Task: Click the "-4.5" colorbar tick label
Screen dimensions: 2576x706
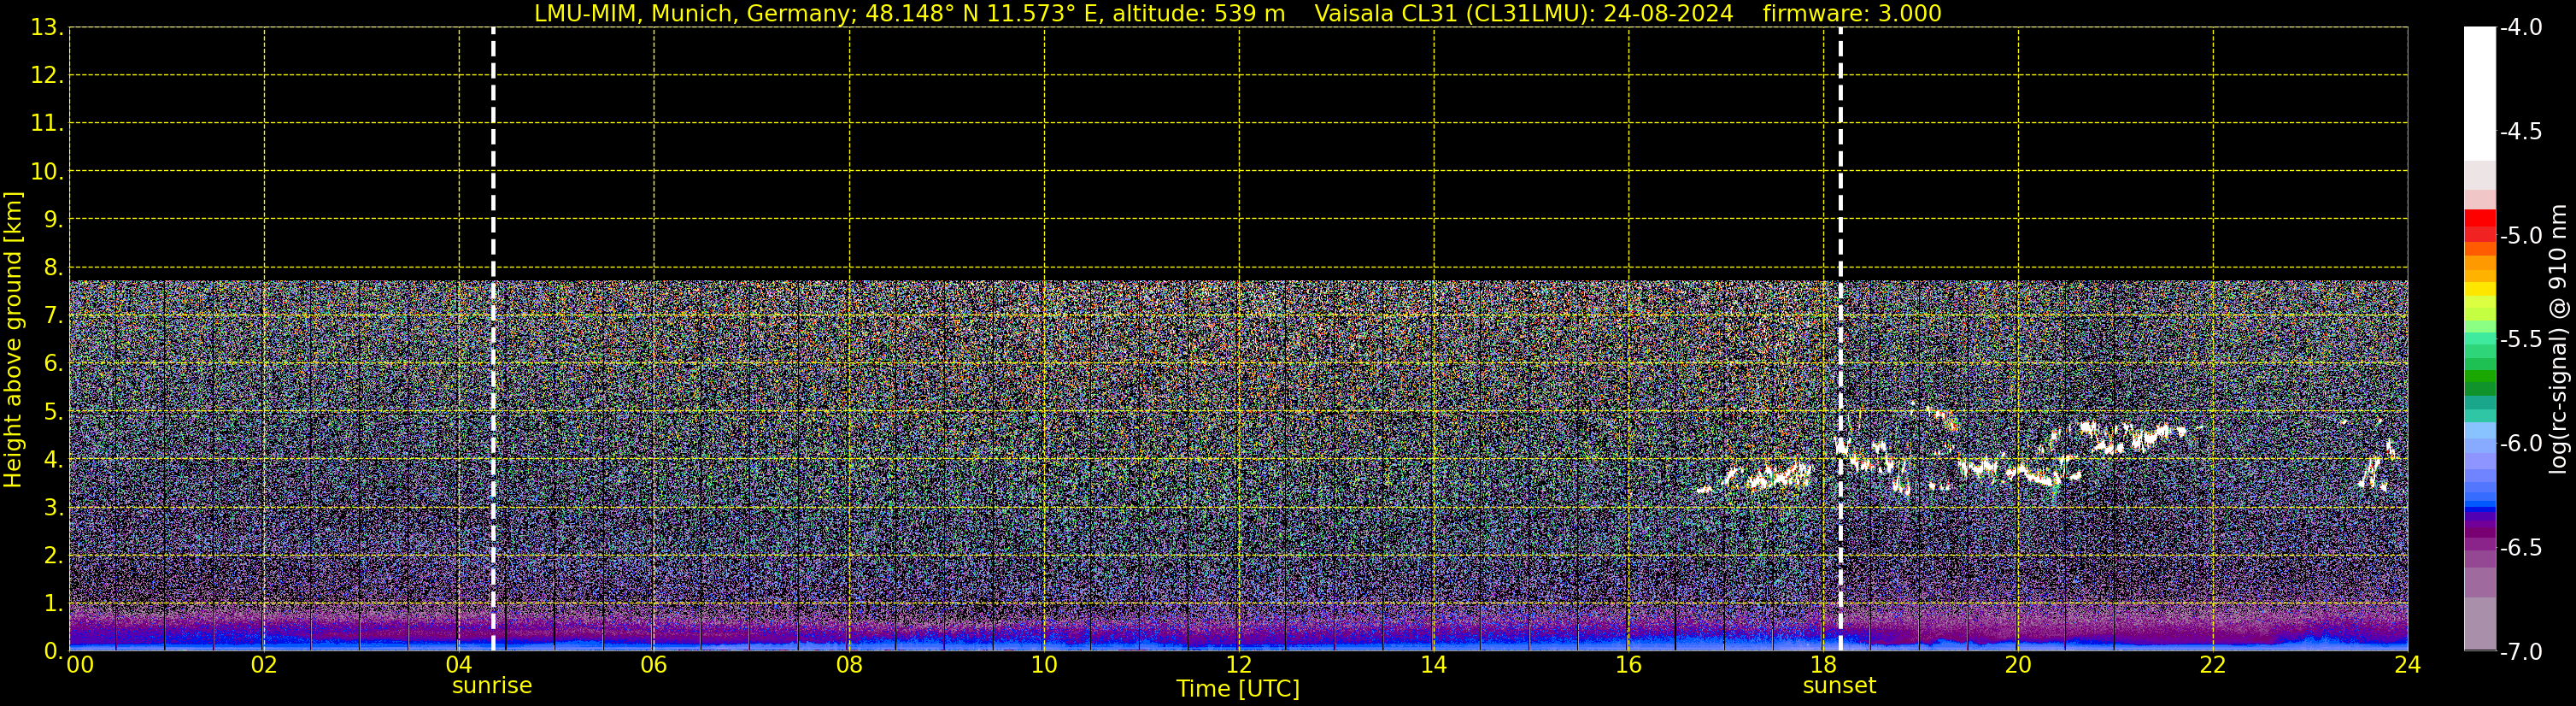Action: (2520, 132)
